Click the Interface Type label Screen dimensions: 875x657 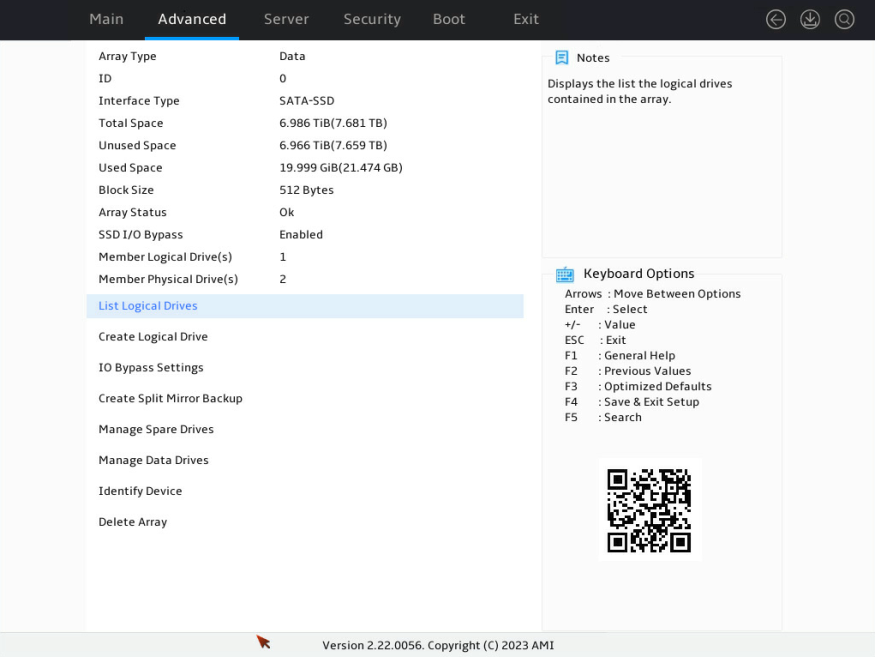pyautogui.click(x=139, y=101)
